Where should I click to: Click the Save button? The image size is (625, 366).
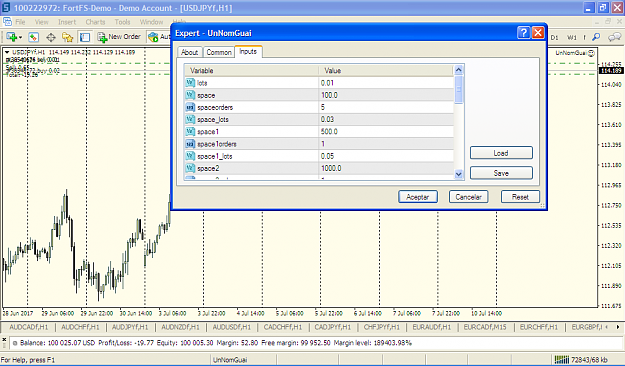501,173
